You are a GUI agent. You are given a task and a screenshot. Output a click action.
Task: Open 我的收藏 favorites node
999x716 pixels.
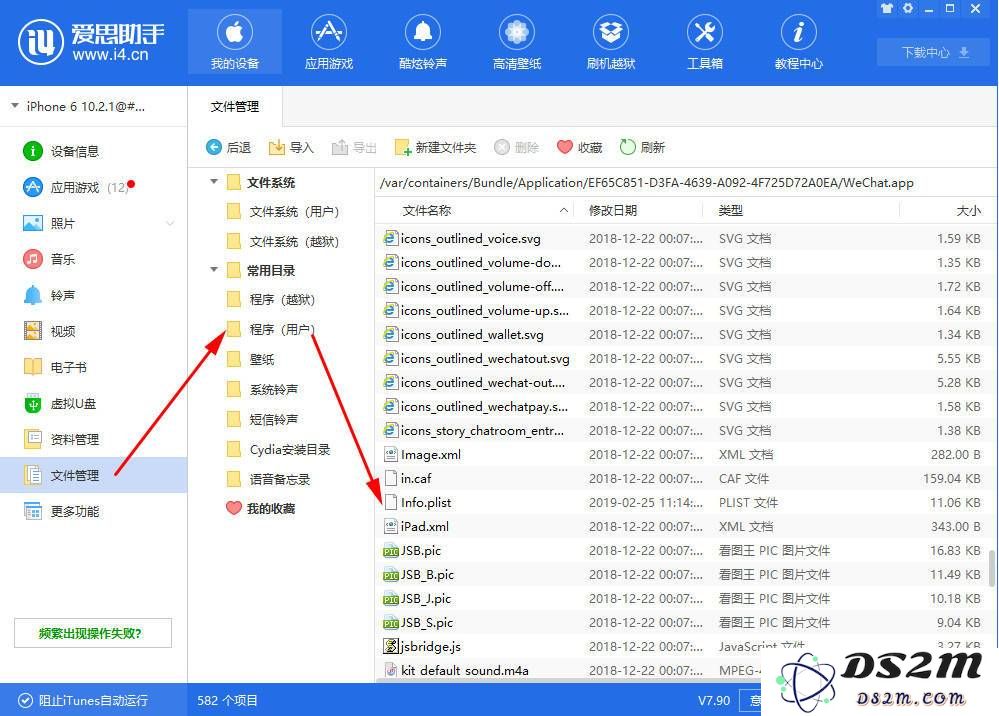[261, 508]
